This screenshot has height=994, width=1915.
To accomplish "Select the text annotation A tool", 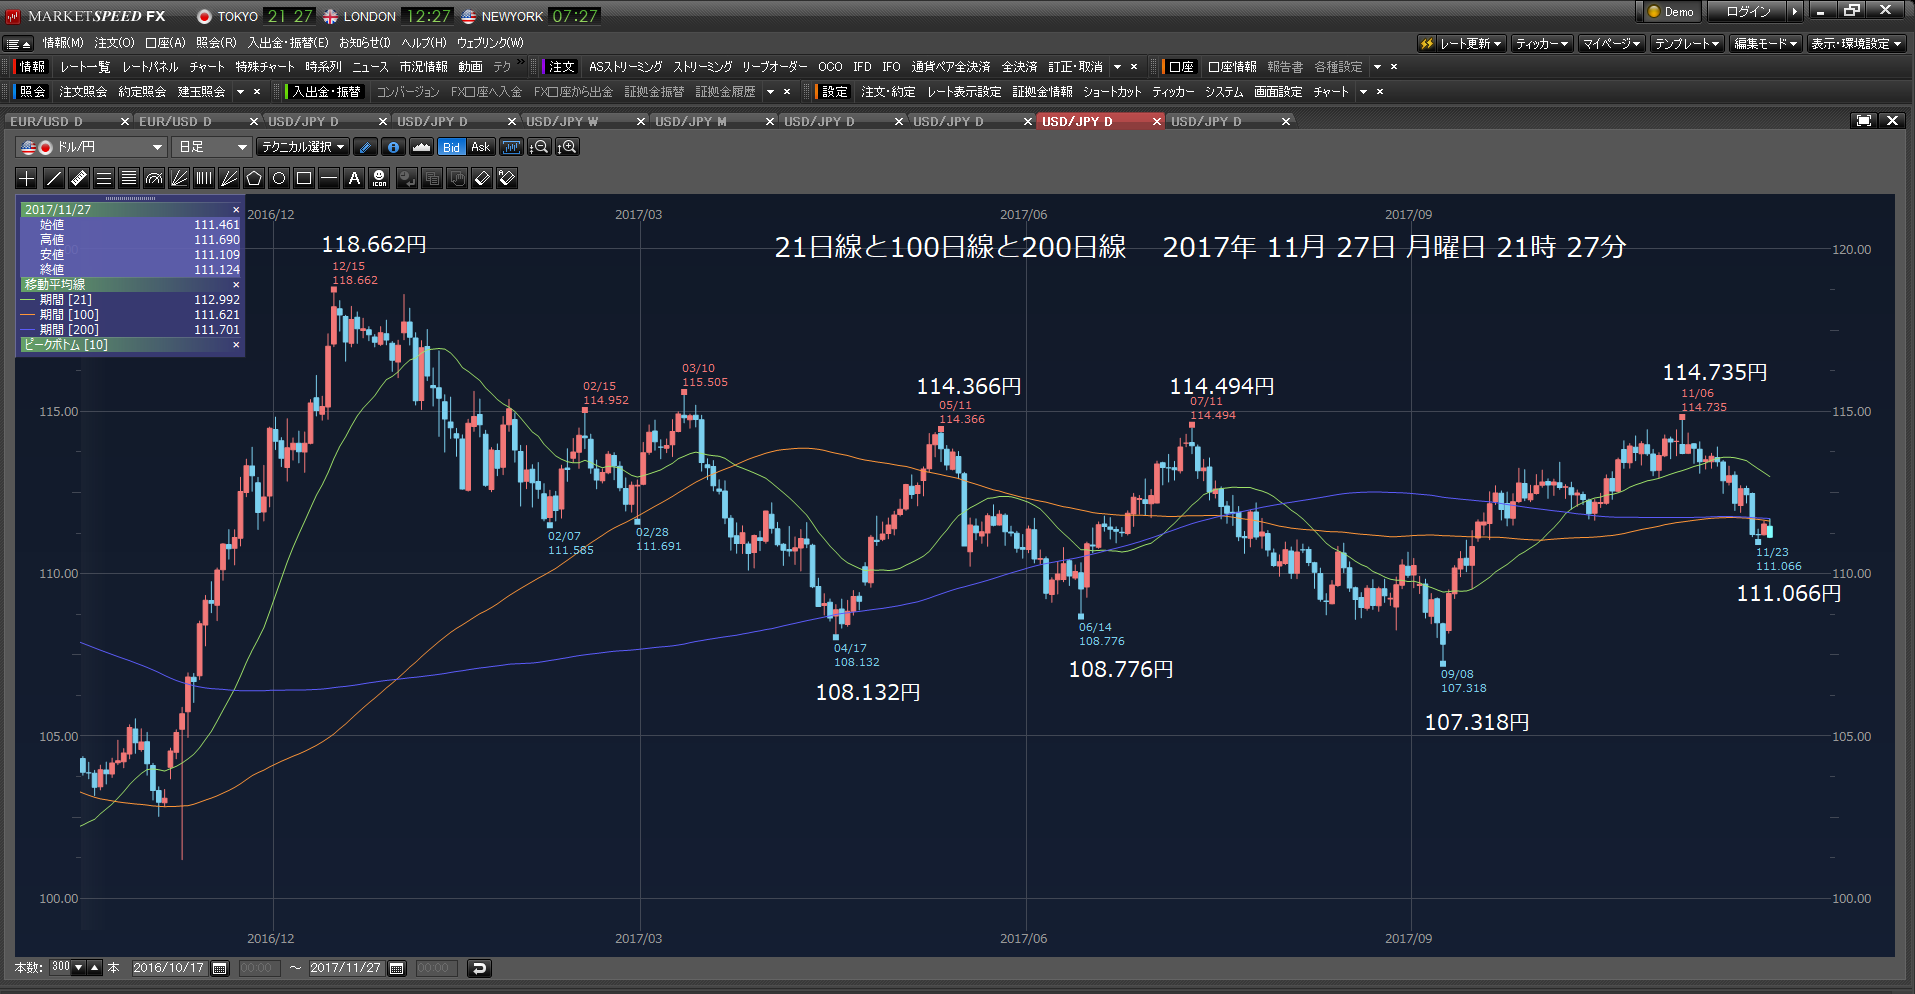I will [x=354, y=178].
